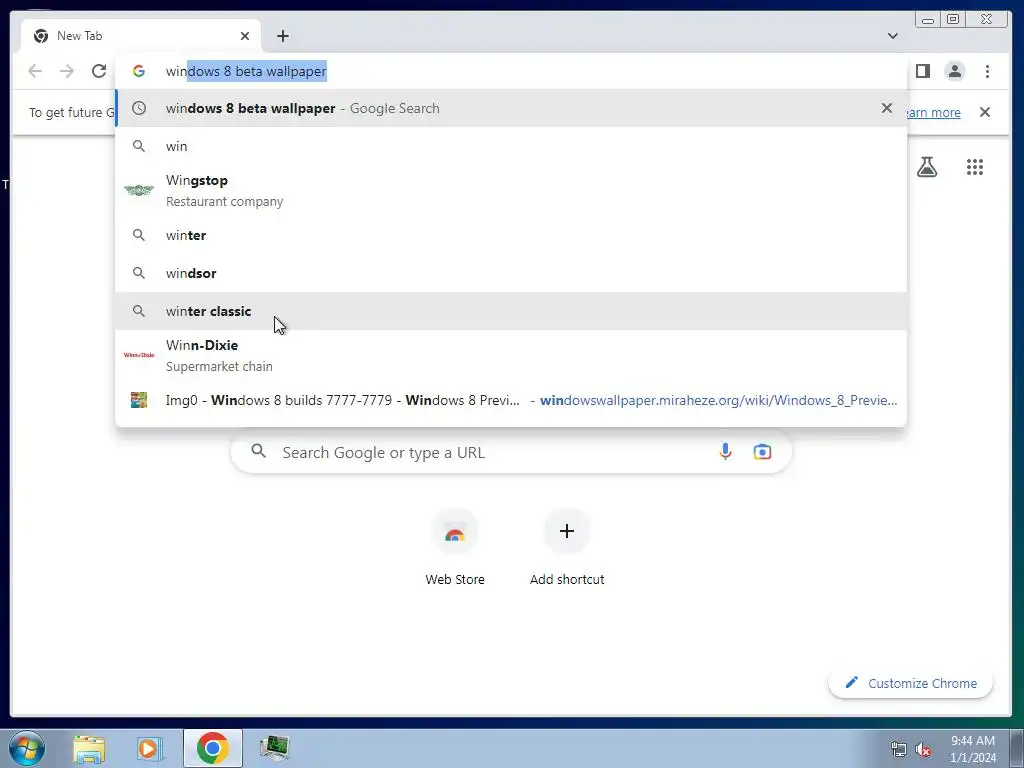Toggle the side panel icon
Viewport: 1024px width, 768px height.
923,71
